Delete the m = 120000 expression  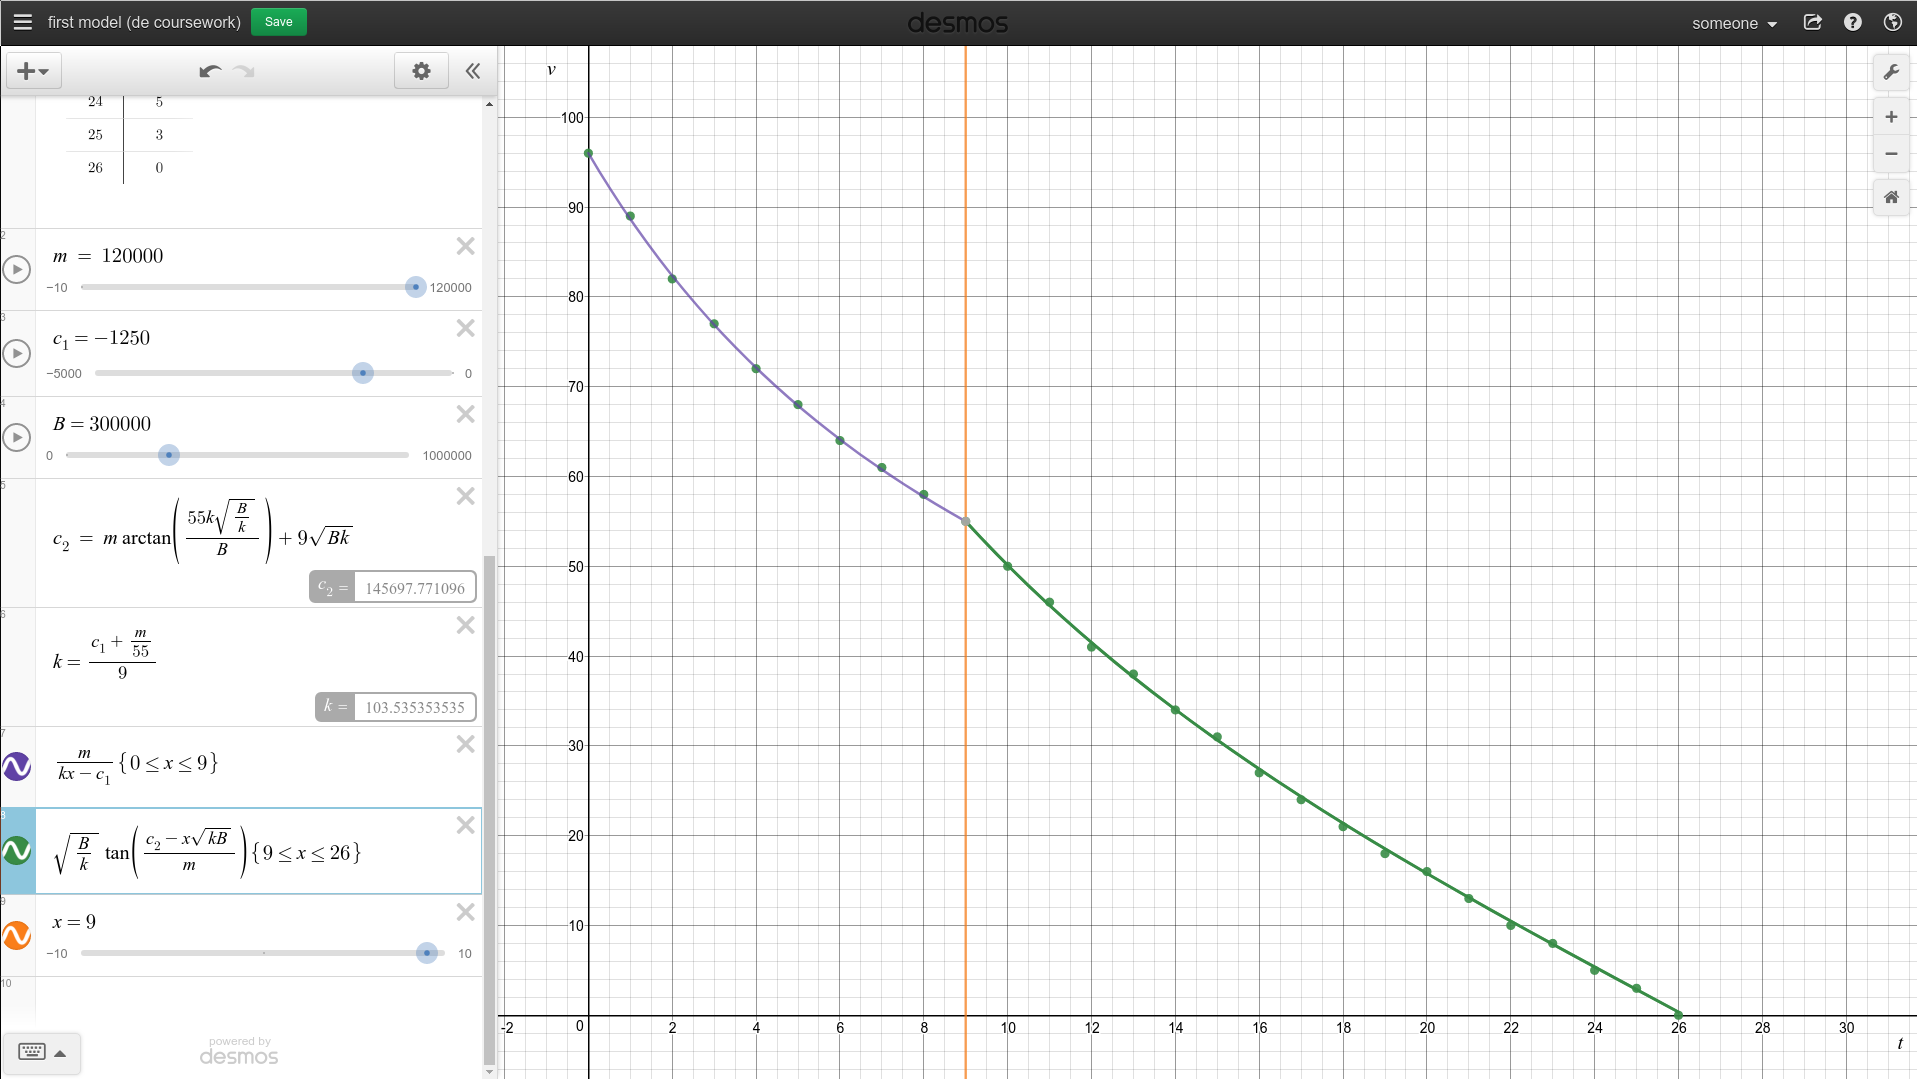tap(465, 246)
